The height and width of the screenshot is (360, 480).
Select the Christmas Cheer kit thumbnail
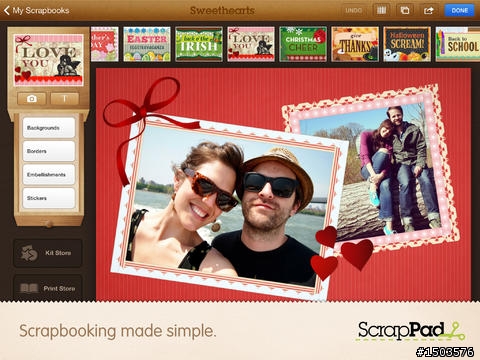pyautogui.click(x=303, y=44)
